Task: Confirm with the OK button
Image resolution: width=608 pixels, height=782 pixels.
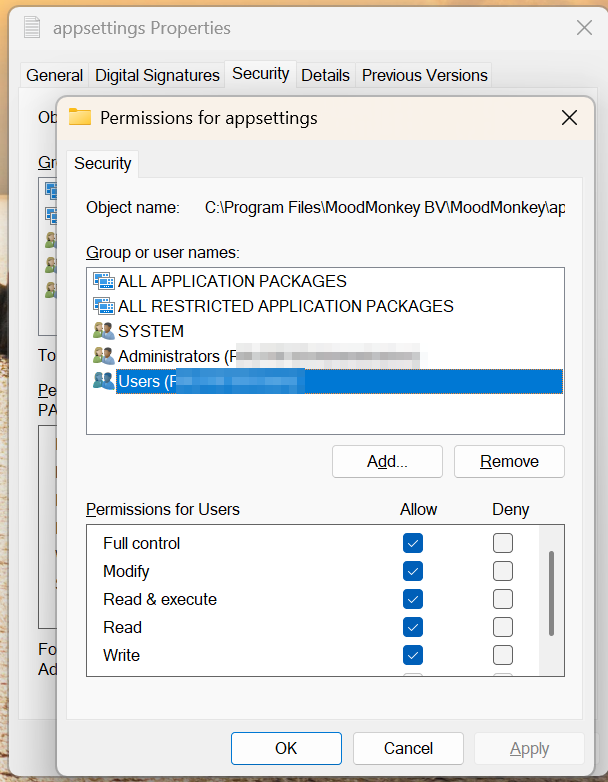Action: tap(286, 748)
